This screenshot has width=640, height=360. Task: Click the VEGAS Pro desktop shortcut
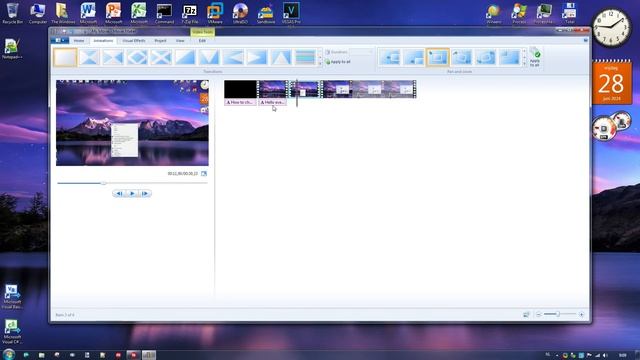pyautogui.click(x=291, y=13)
